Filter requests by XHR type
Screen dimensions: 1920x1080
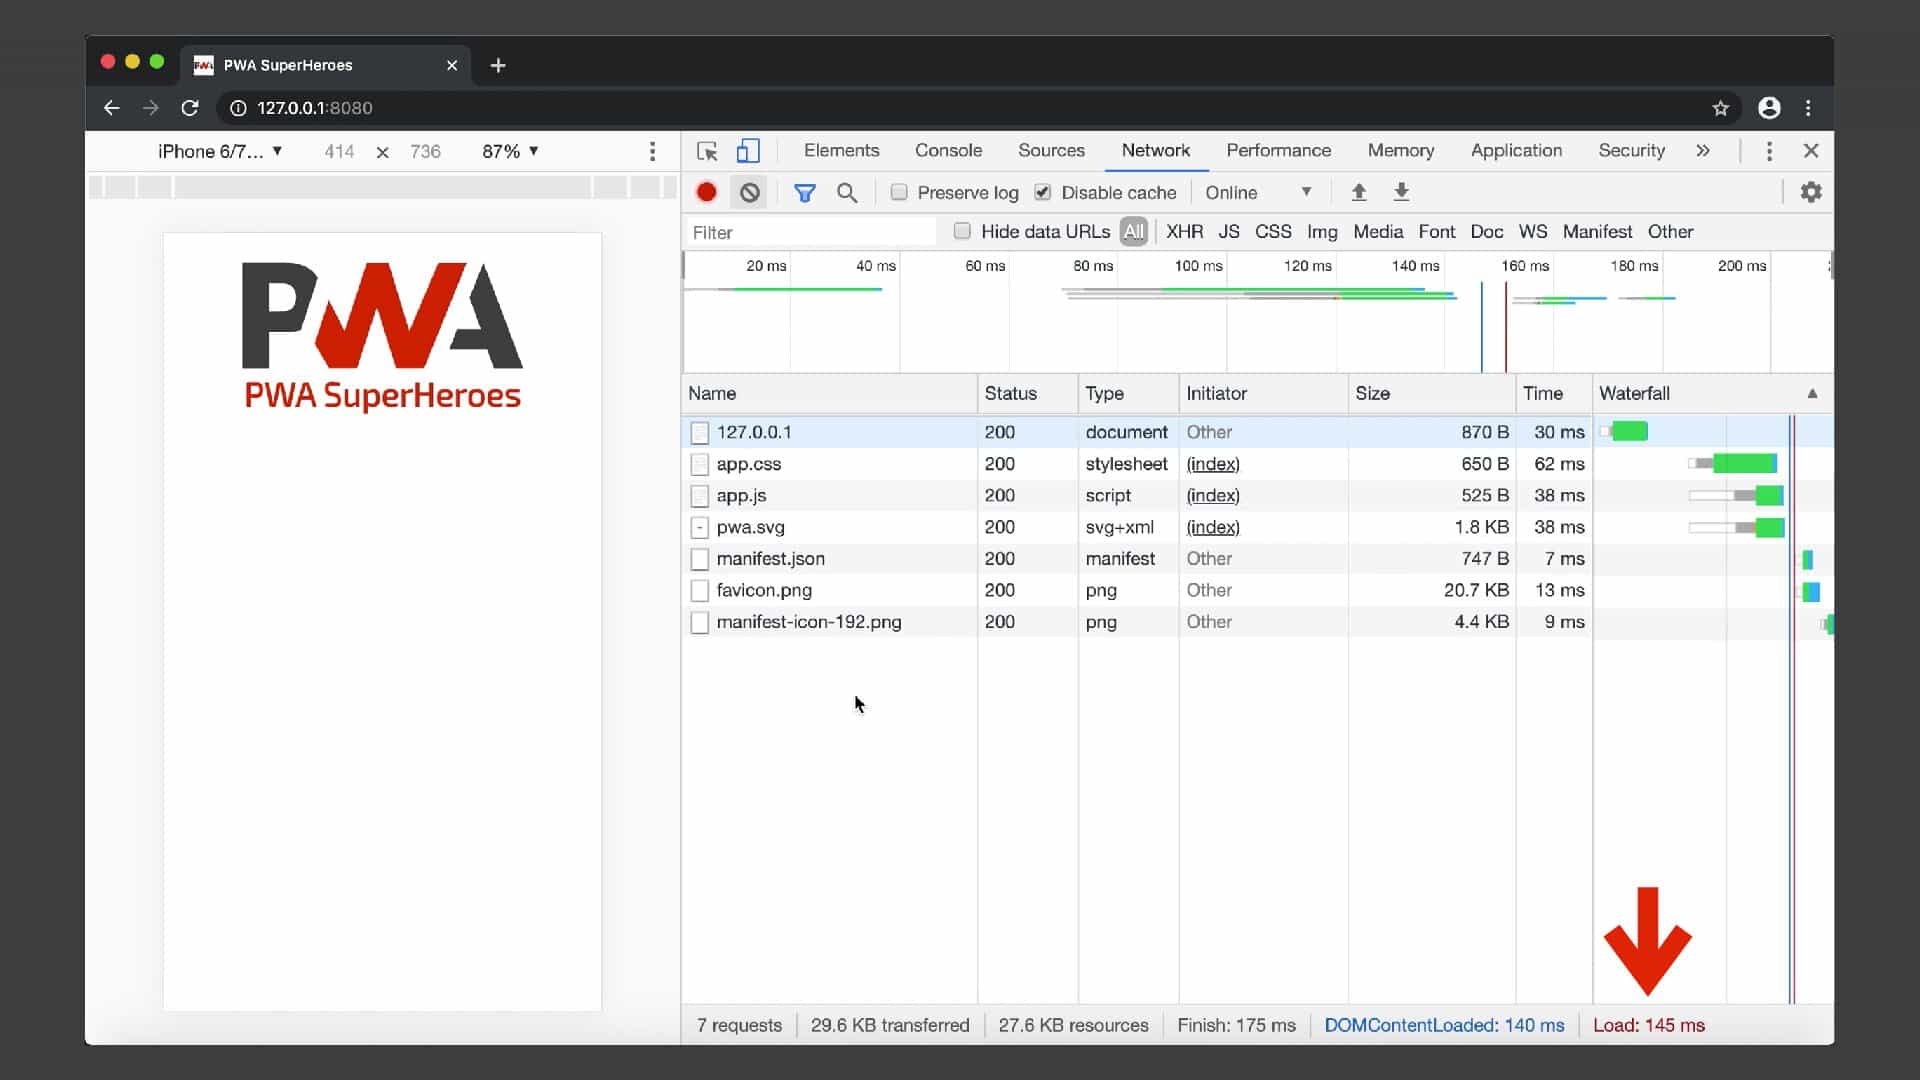click(x=1184, y=231)
